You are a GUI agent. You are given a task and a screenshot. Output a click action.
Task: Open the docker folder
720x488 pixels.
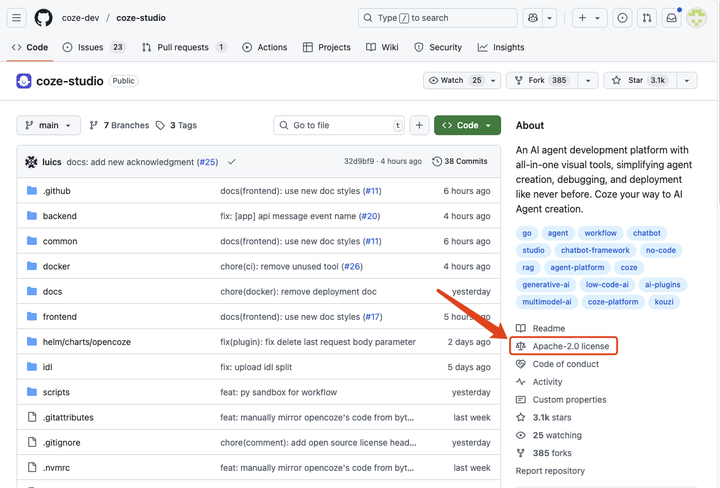[56, 267]
